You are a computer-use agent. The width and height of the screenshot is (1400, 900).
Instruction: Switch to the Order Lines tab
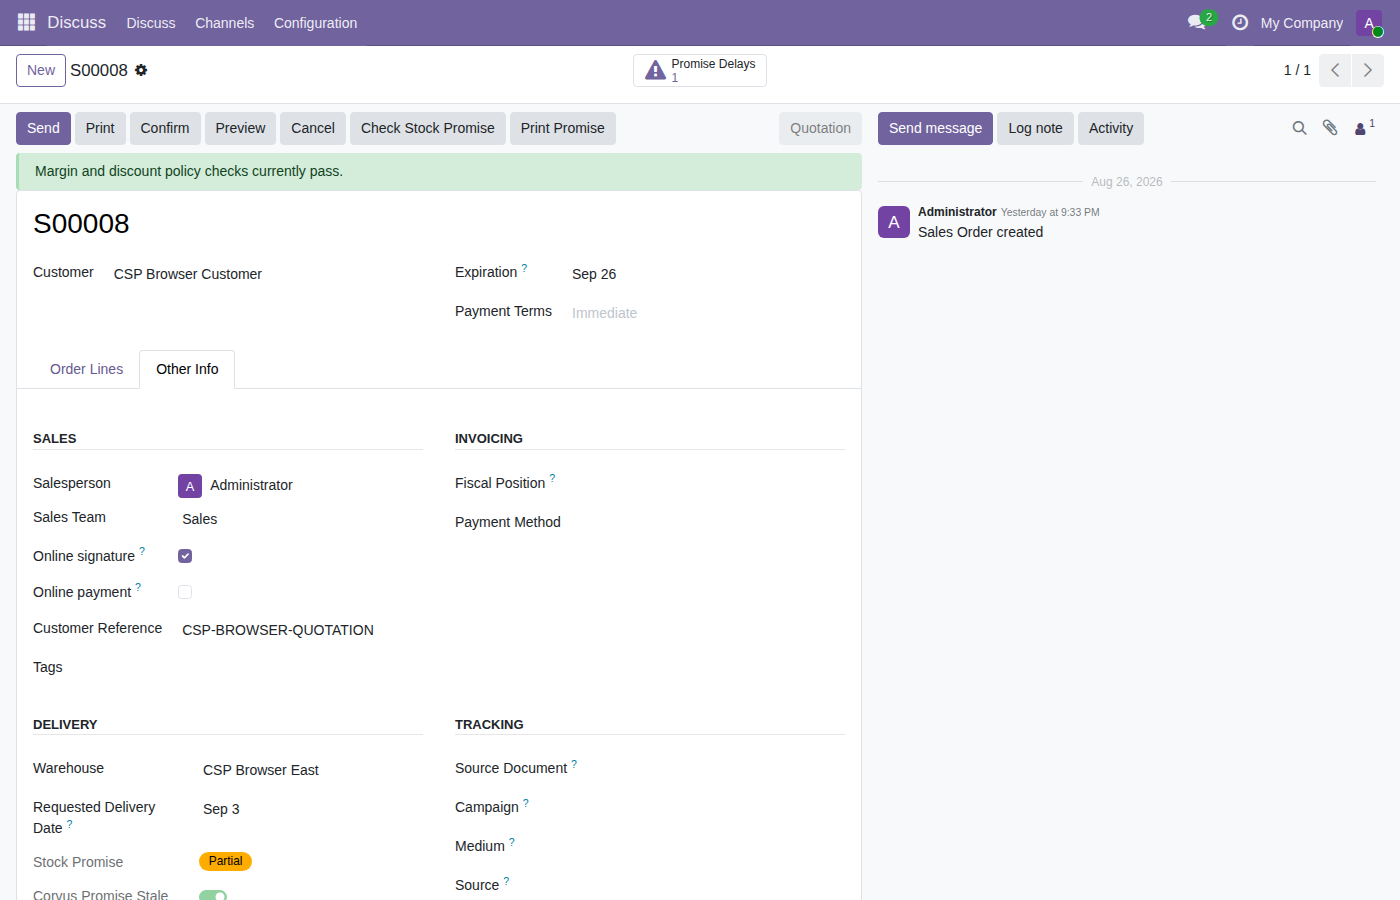click(87, 369)
